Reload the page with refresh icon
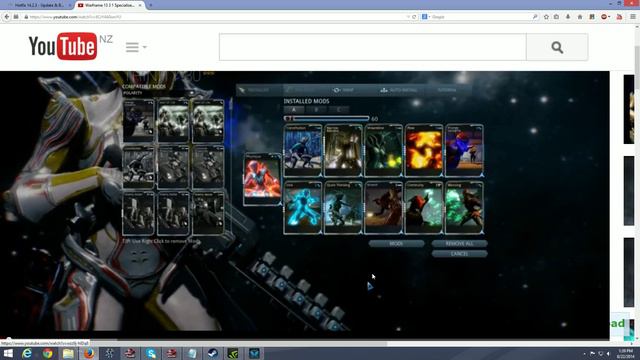This screenshot has height=360, width=640. pos(414,17)
